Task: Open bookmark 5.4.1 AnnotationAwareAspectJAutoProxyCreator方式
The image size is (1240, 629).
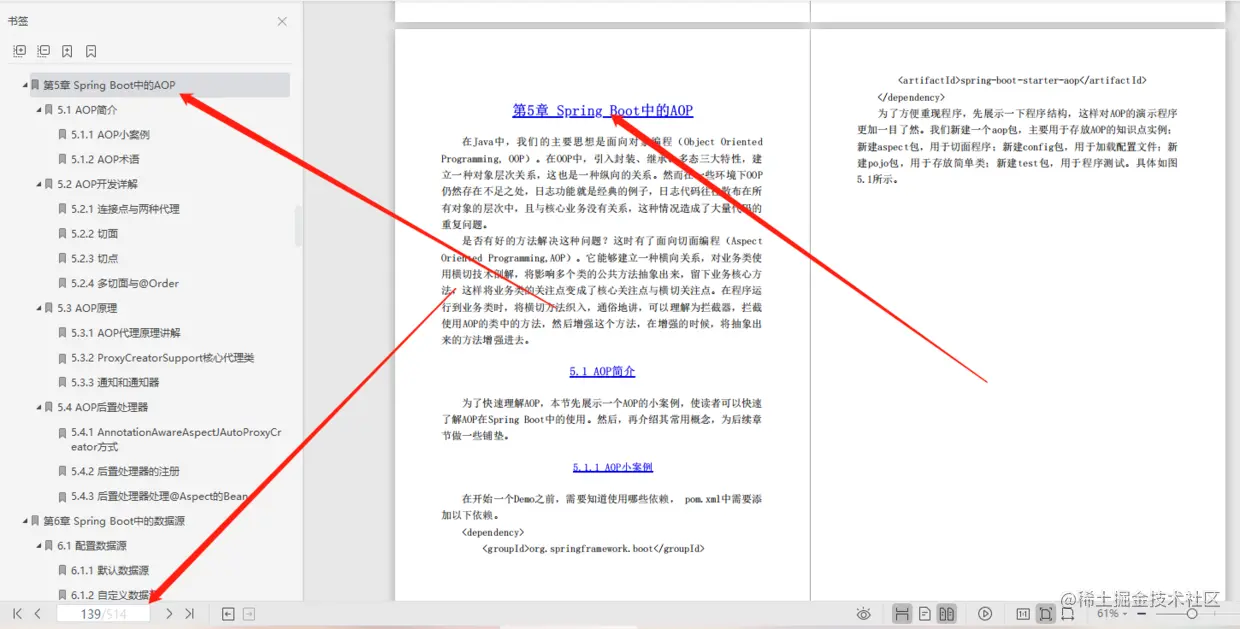Action: point(176,440)
